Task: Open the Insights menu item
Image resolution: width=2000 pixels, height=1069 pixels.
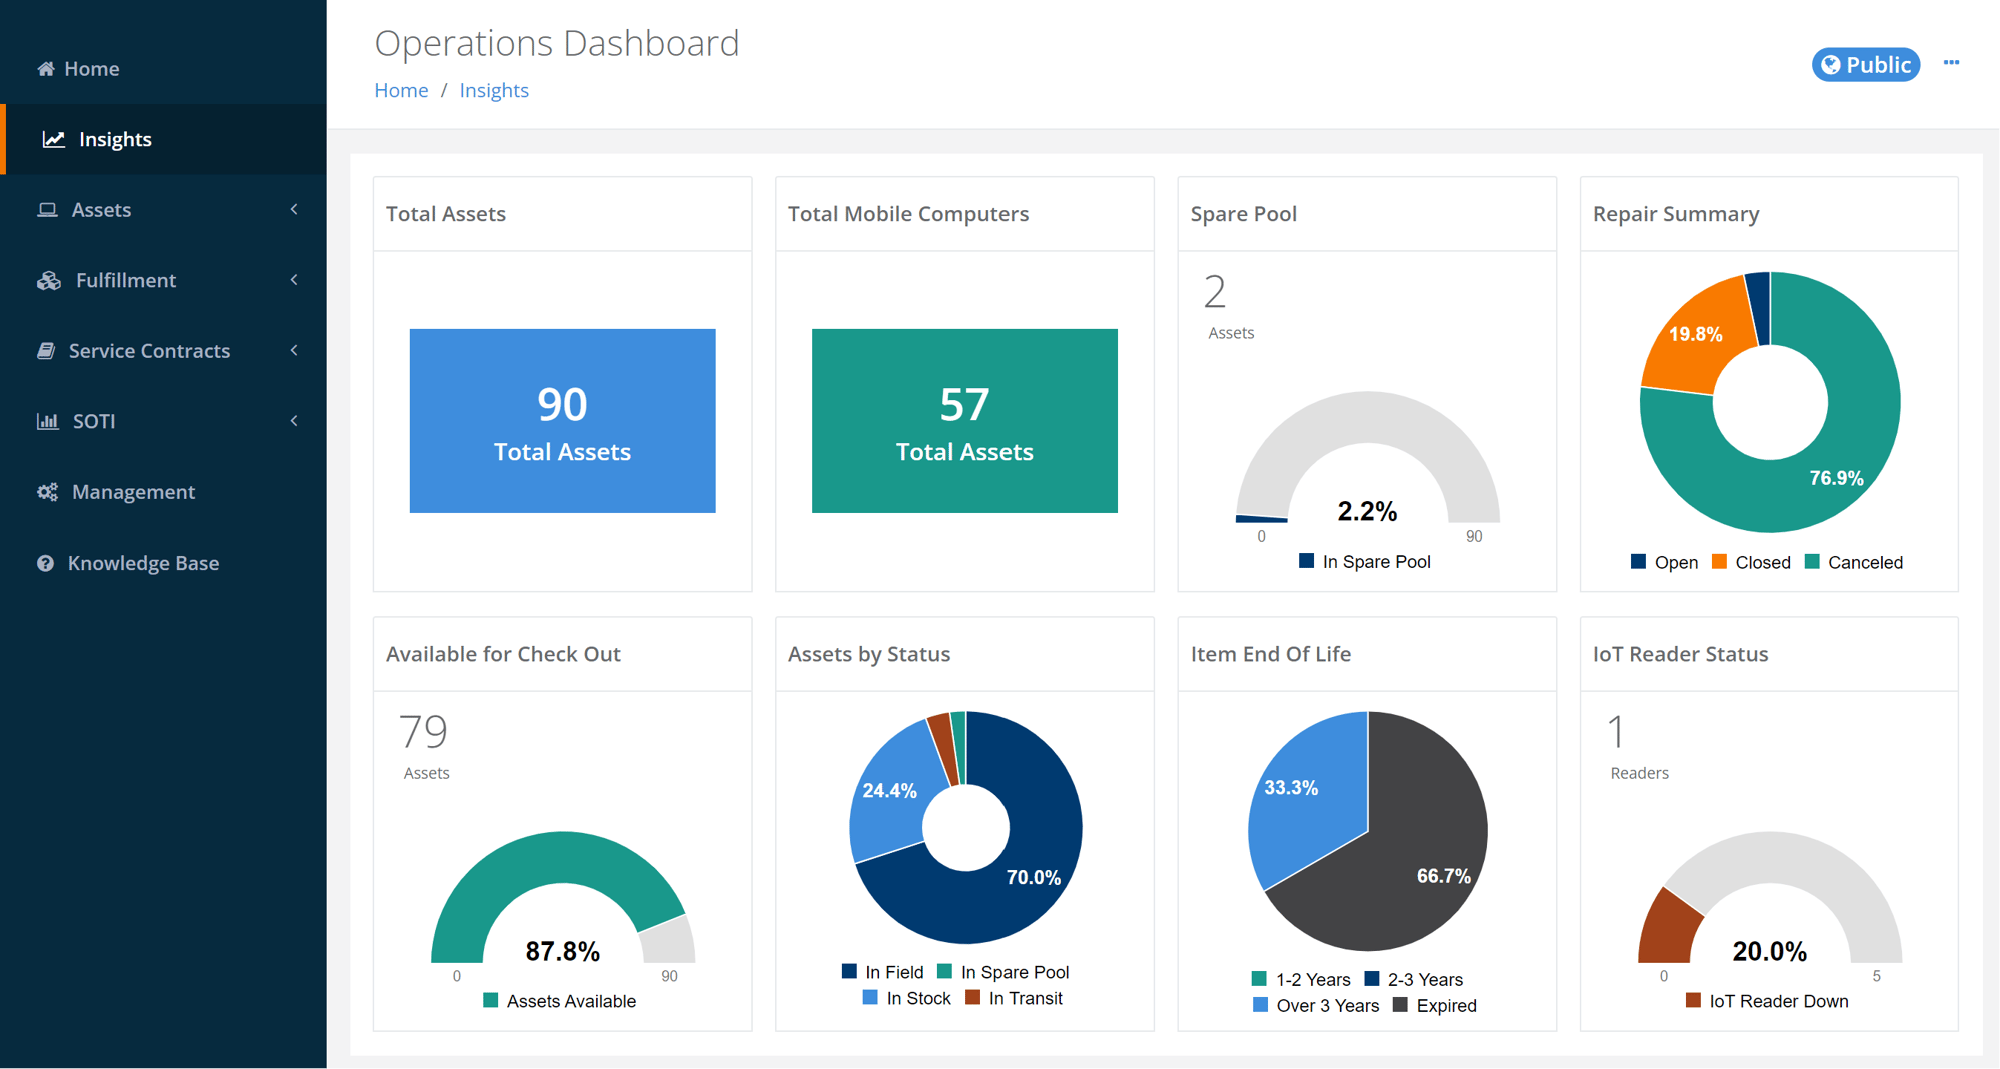Action: click(x=115, y=139)
